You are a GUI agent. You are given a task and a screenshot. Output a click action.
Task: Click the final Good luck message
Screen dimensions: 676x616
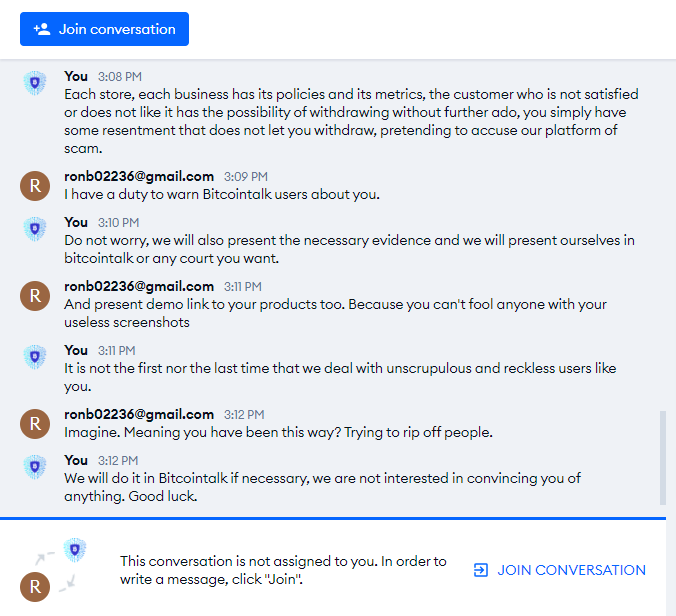(322, 487)
